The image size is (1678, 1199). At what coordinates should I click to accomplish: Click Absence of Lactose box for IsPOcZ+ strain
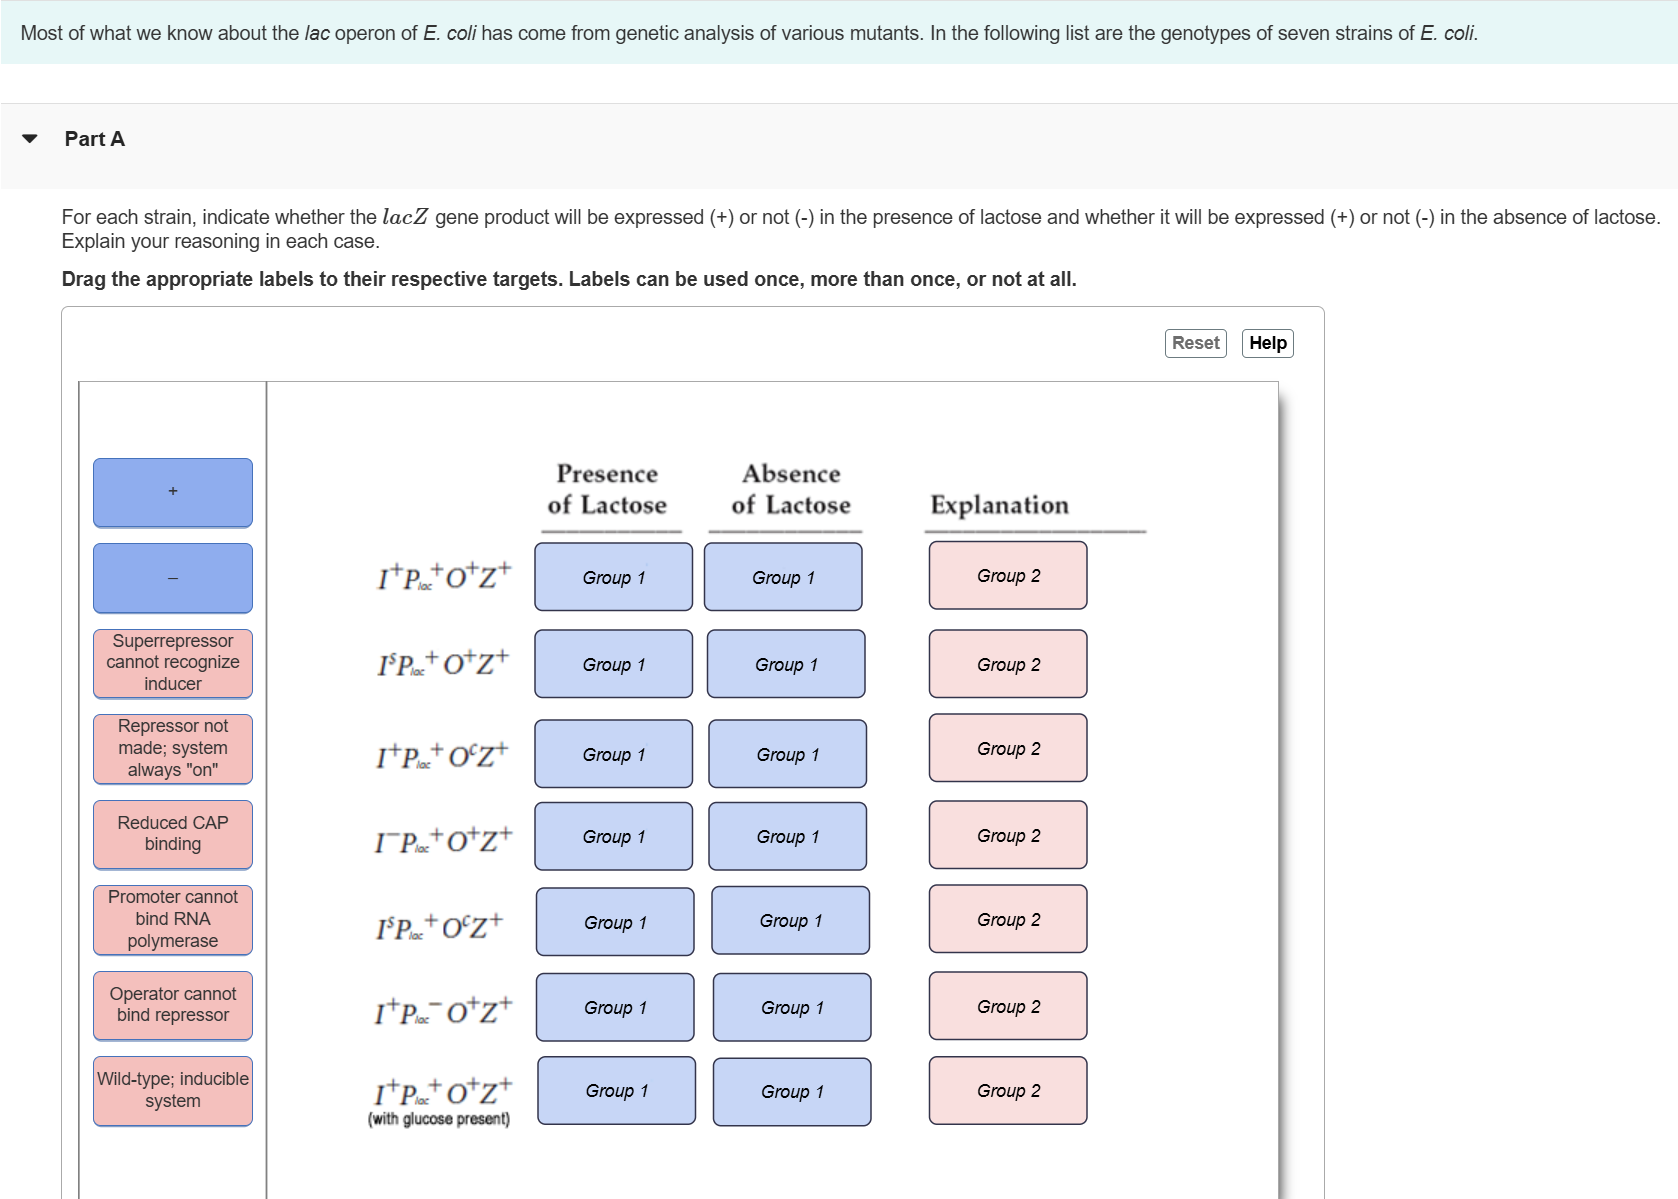(789, 920)
